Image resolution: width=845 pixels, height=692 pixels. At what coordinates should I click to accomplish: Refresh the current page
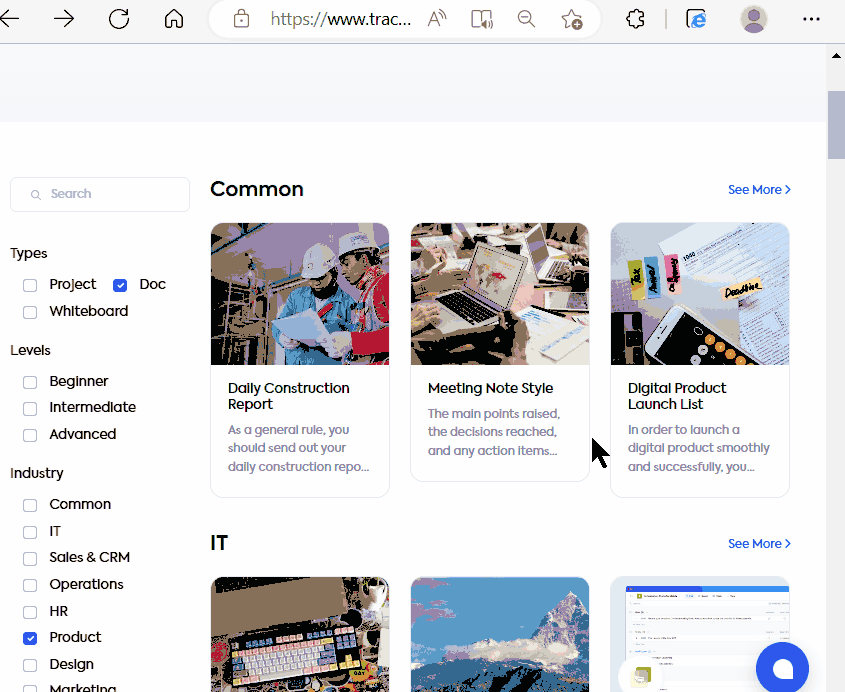point(118,19)
